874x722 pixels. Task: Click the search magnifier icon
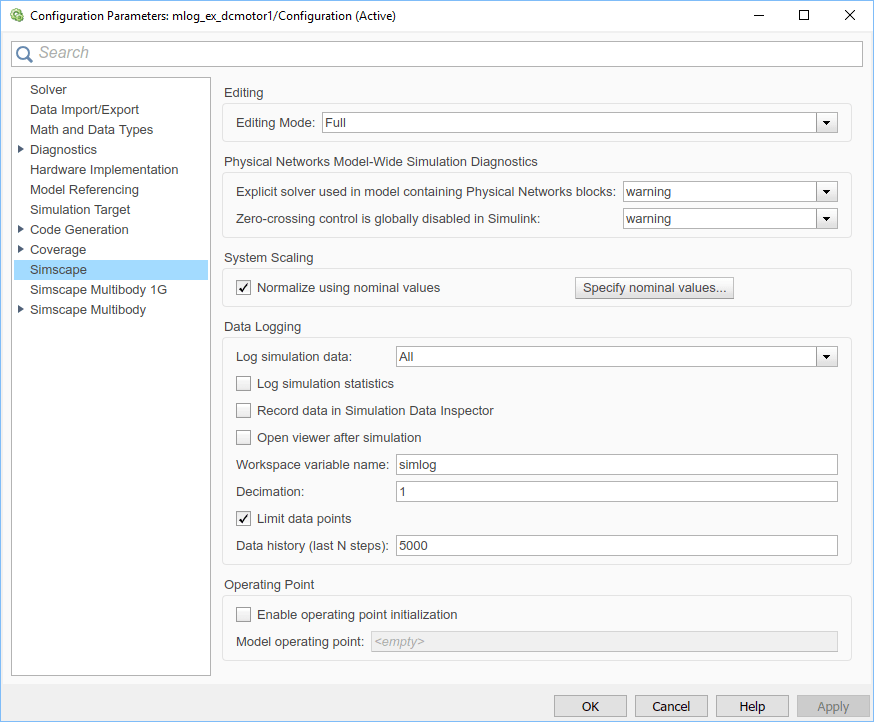[25, 54]
